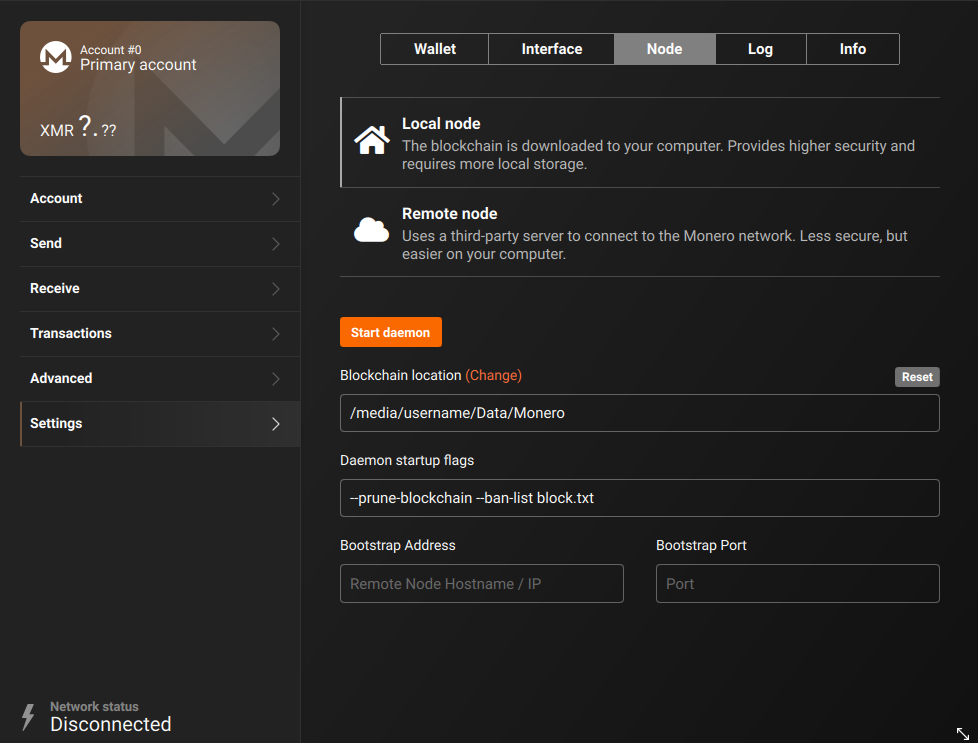
Task: Expand the Account menu chevron
Action: pos(276,199)
